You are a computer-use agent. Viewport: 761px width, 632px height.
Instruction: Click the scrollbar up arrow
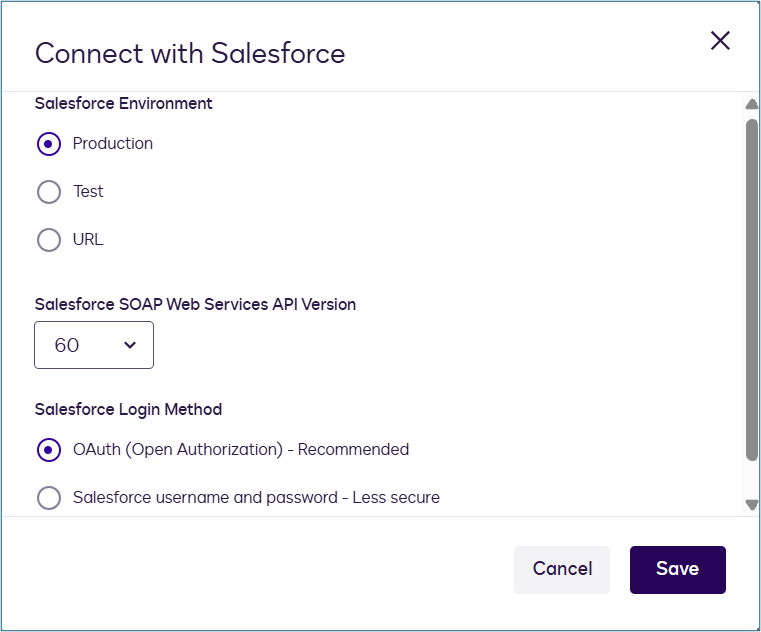(752, 104)
